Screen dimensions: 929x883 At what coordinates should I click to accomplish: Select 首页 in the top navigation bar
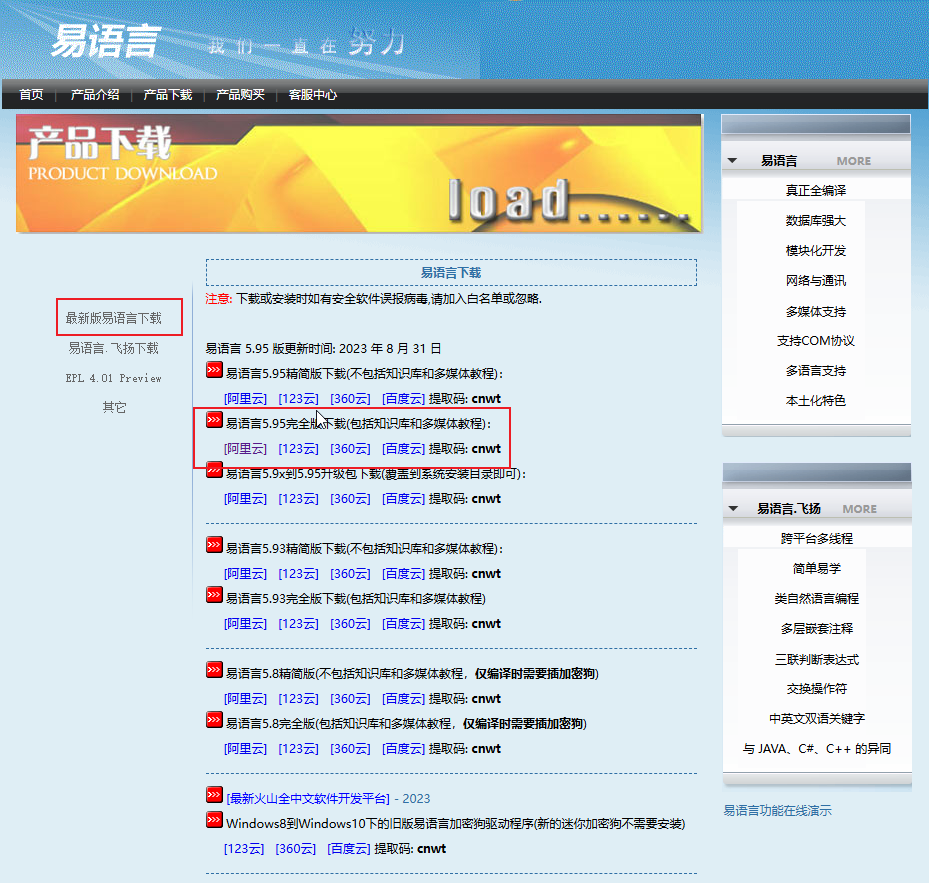[31, 95]
